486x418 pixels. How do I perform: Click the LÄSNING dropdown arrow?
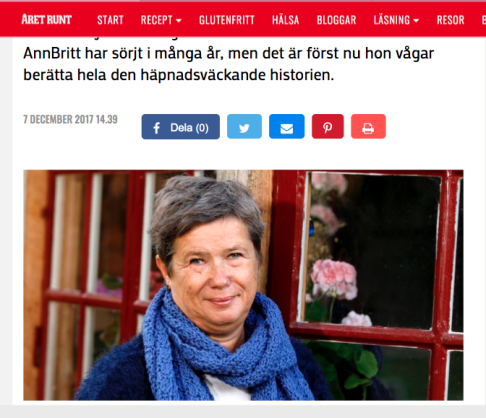pyautogui.click(x=416, y=21)
